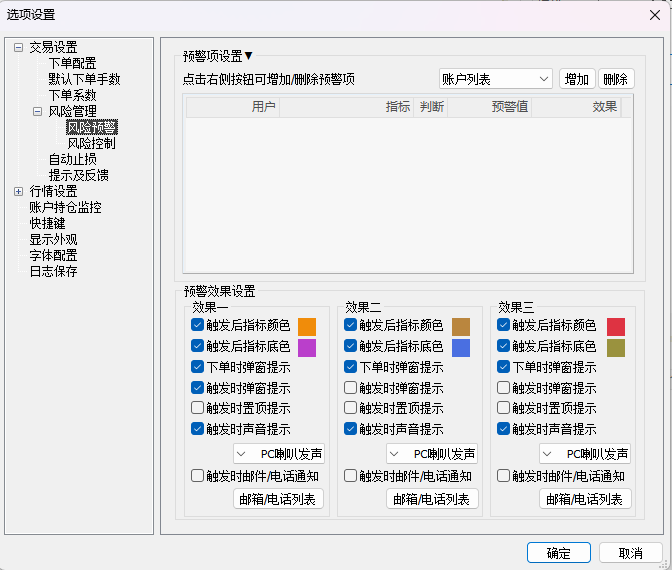Collapse the 交易设置 tree node
This screenshot has height=570, width=672.
[x=18, y=47]
